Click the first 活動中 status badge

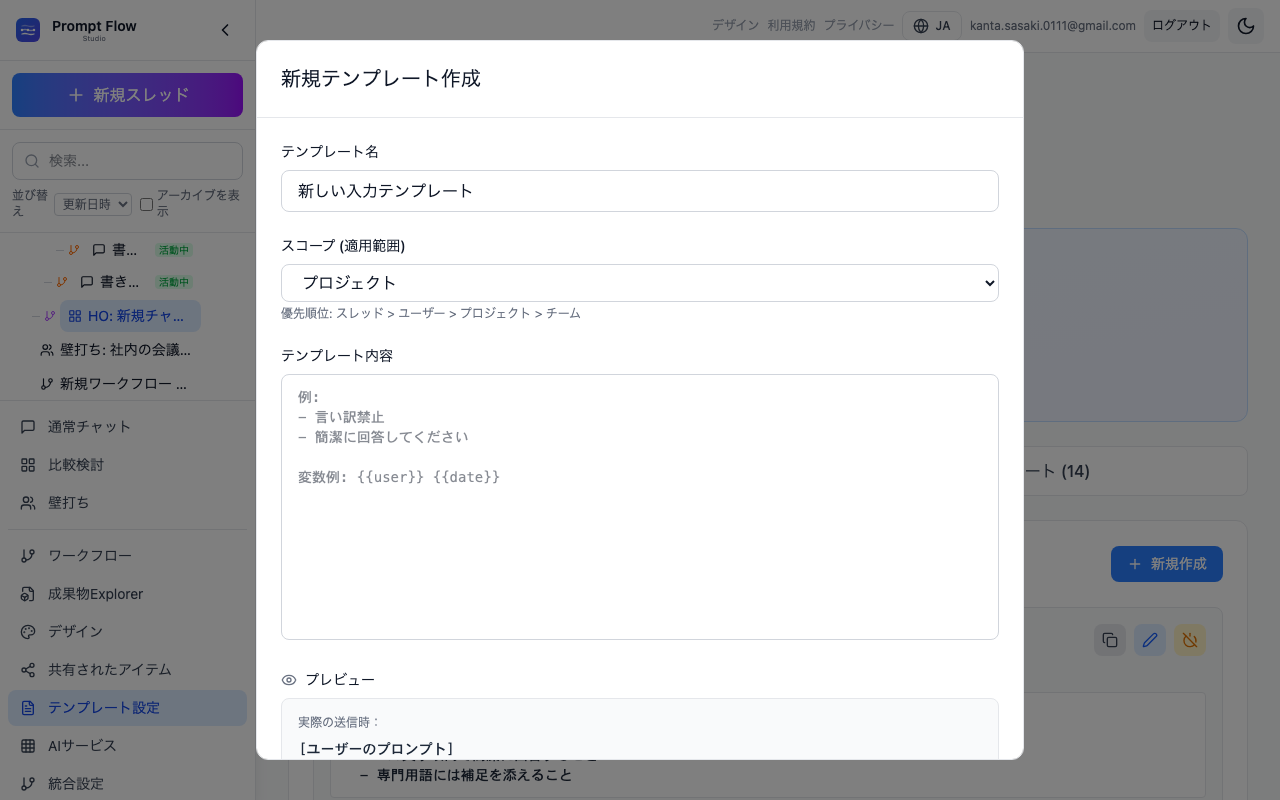point(174,250)
